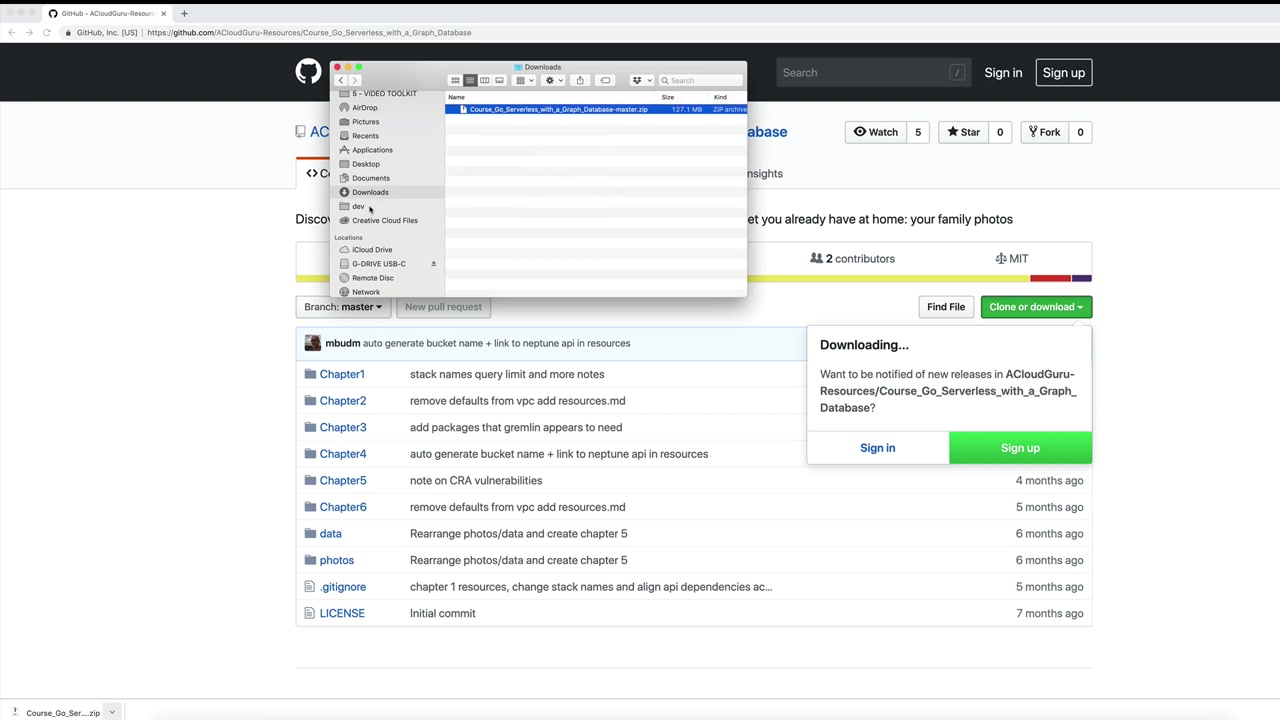Click Sign in inside the Downloading popup
Viewport: 1280px width, 720px height.
pos(878,448)
